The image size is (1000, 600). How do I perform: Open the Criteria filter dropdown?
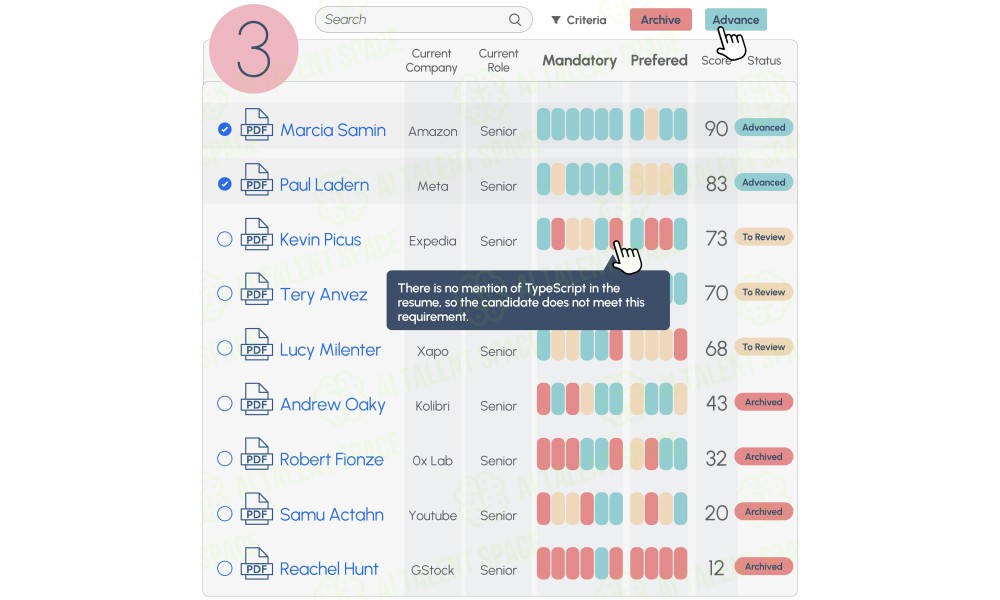click(578, 20)
